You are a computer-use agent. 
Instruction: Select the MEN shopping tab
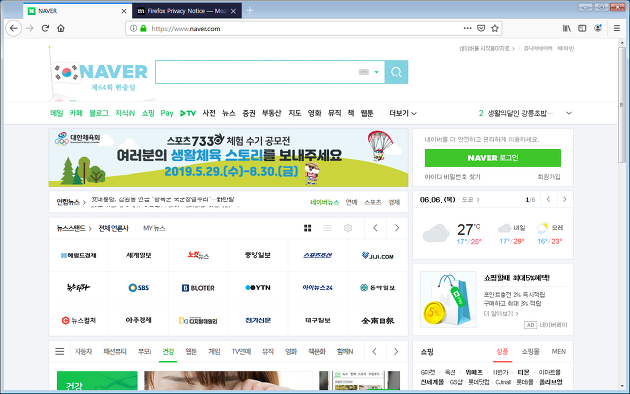coord(559,352)
